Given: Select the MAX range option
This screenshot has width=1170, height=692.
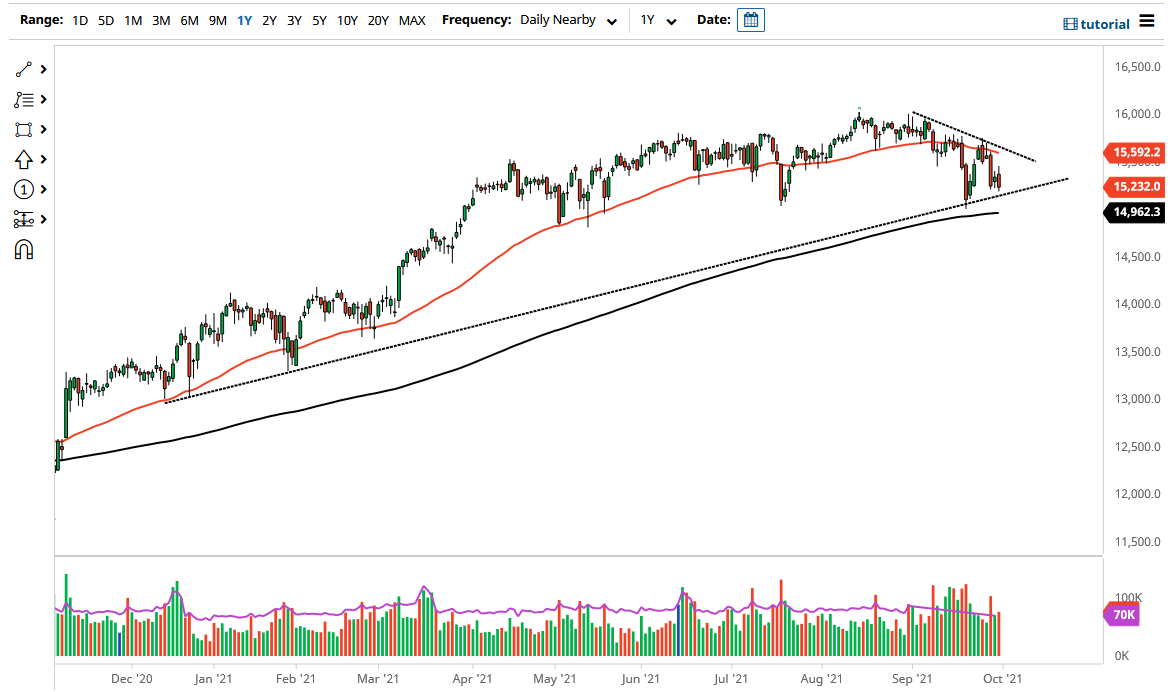Looking at the screenshot, I should pyautogui.click(x=411, y=19).
